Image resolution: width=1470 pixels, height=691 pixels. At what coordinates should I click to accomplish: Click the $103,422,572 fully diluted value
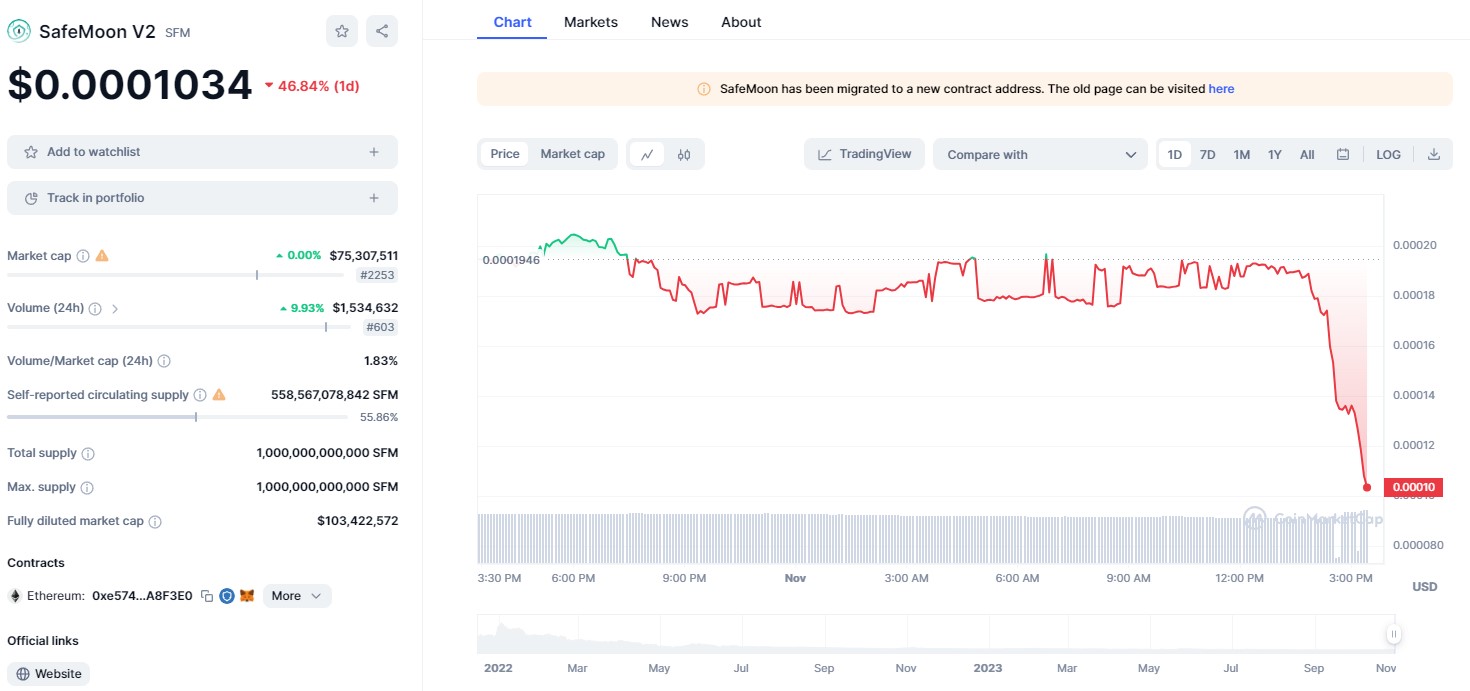(357, 521)
